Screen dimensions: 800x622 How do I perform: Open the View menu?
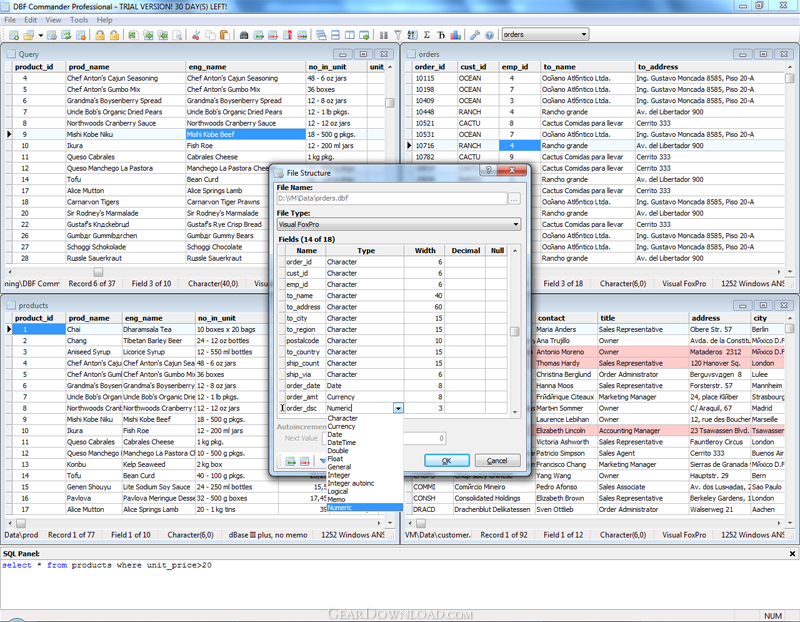(53, 20)
